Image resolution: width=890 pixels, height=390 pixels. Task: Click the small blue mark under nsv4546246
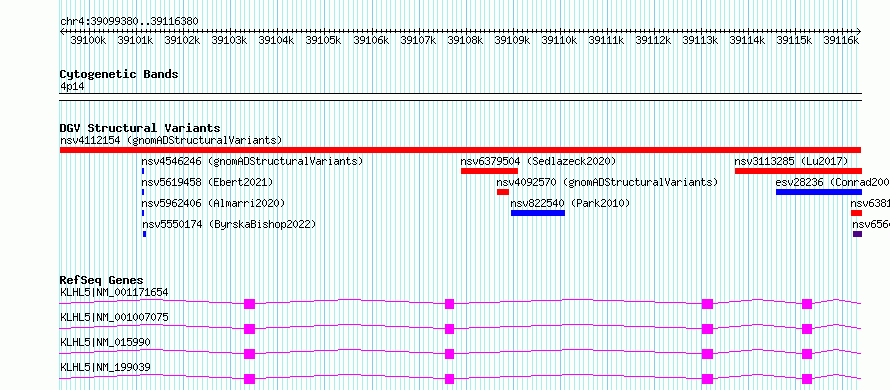pyautogui.click(x=143, y=171)
